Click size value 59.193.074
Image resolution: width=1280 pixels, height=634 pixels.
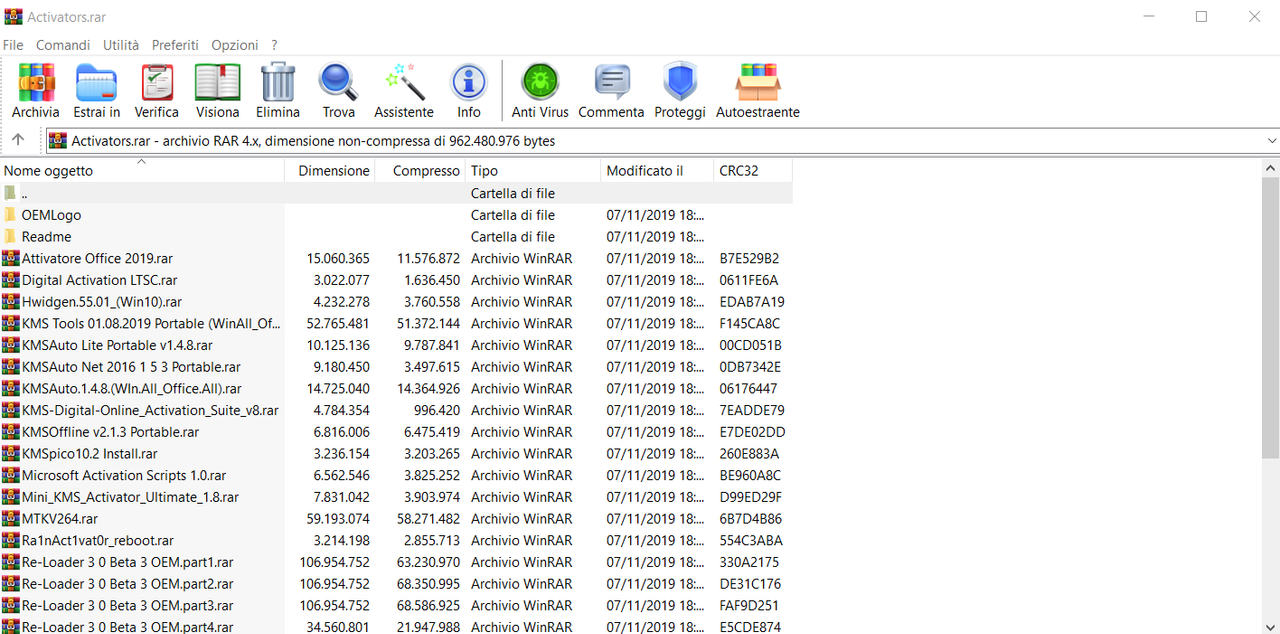(x=338, y=519)
